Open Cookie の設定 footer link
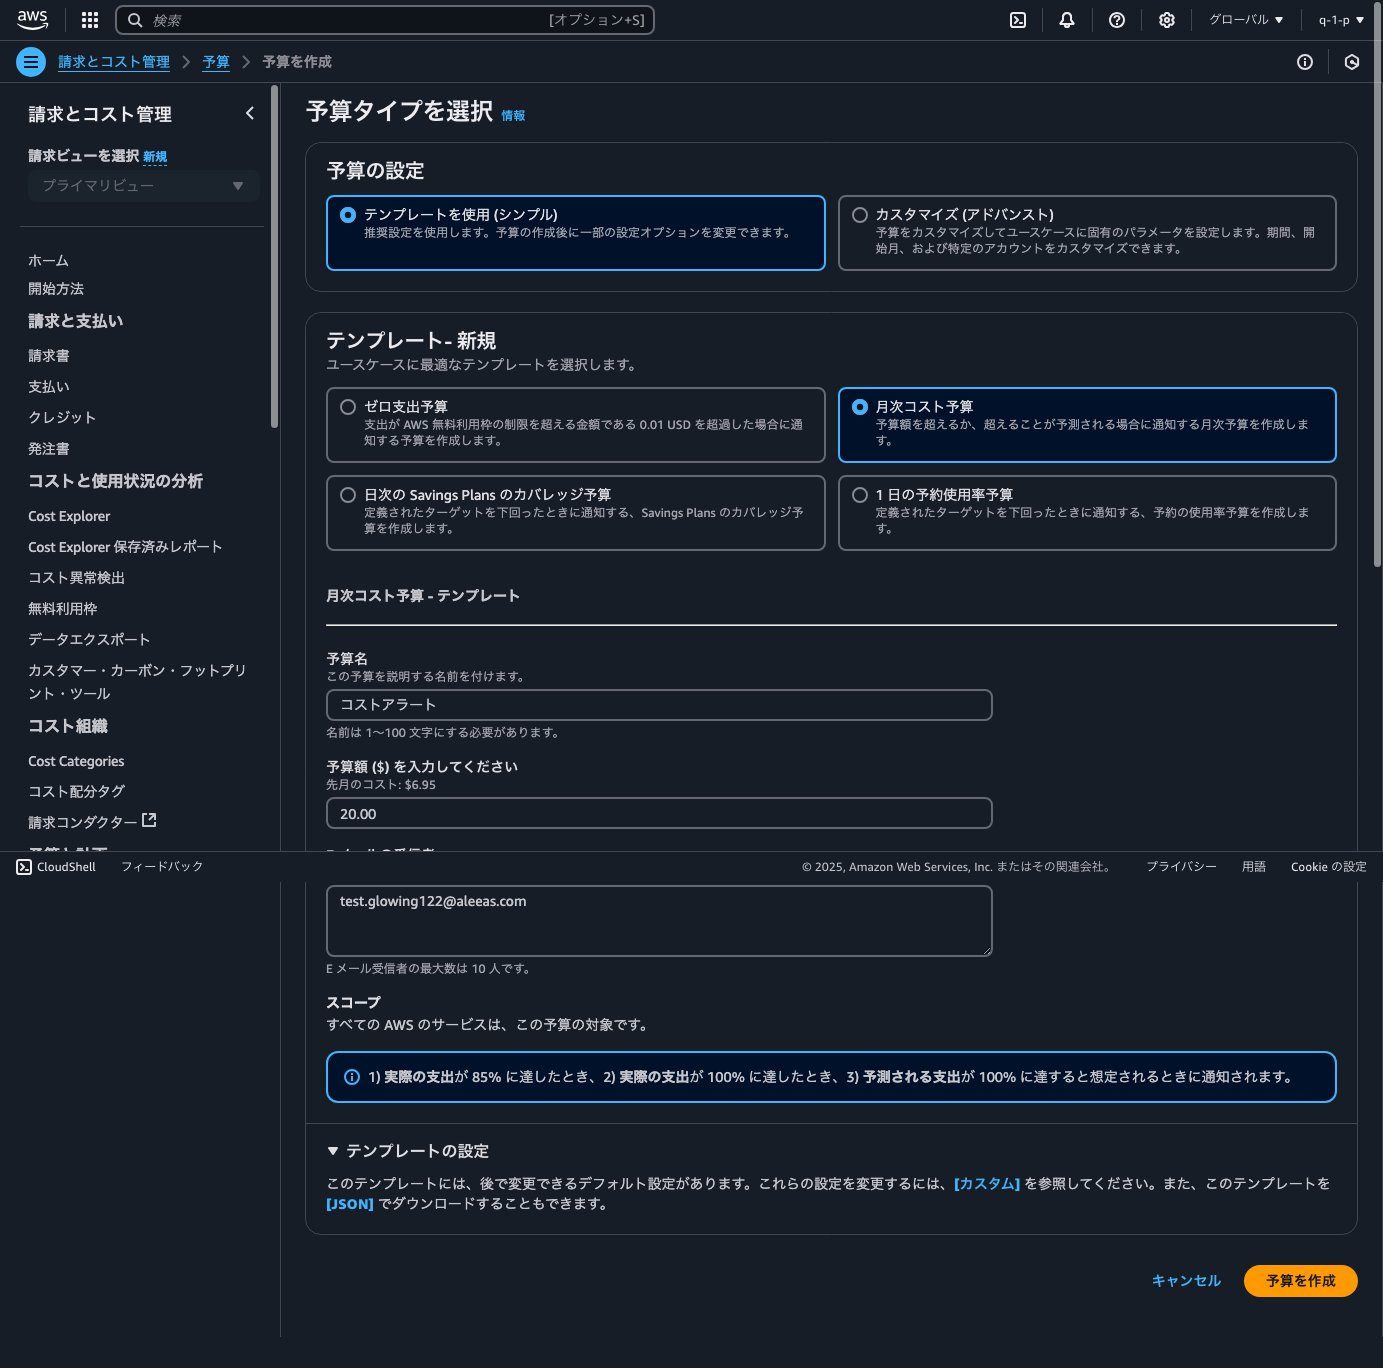 click(x=1328, y=867)
